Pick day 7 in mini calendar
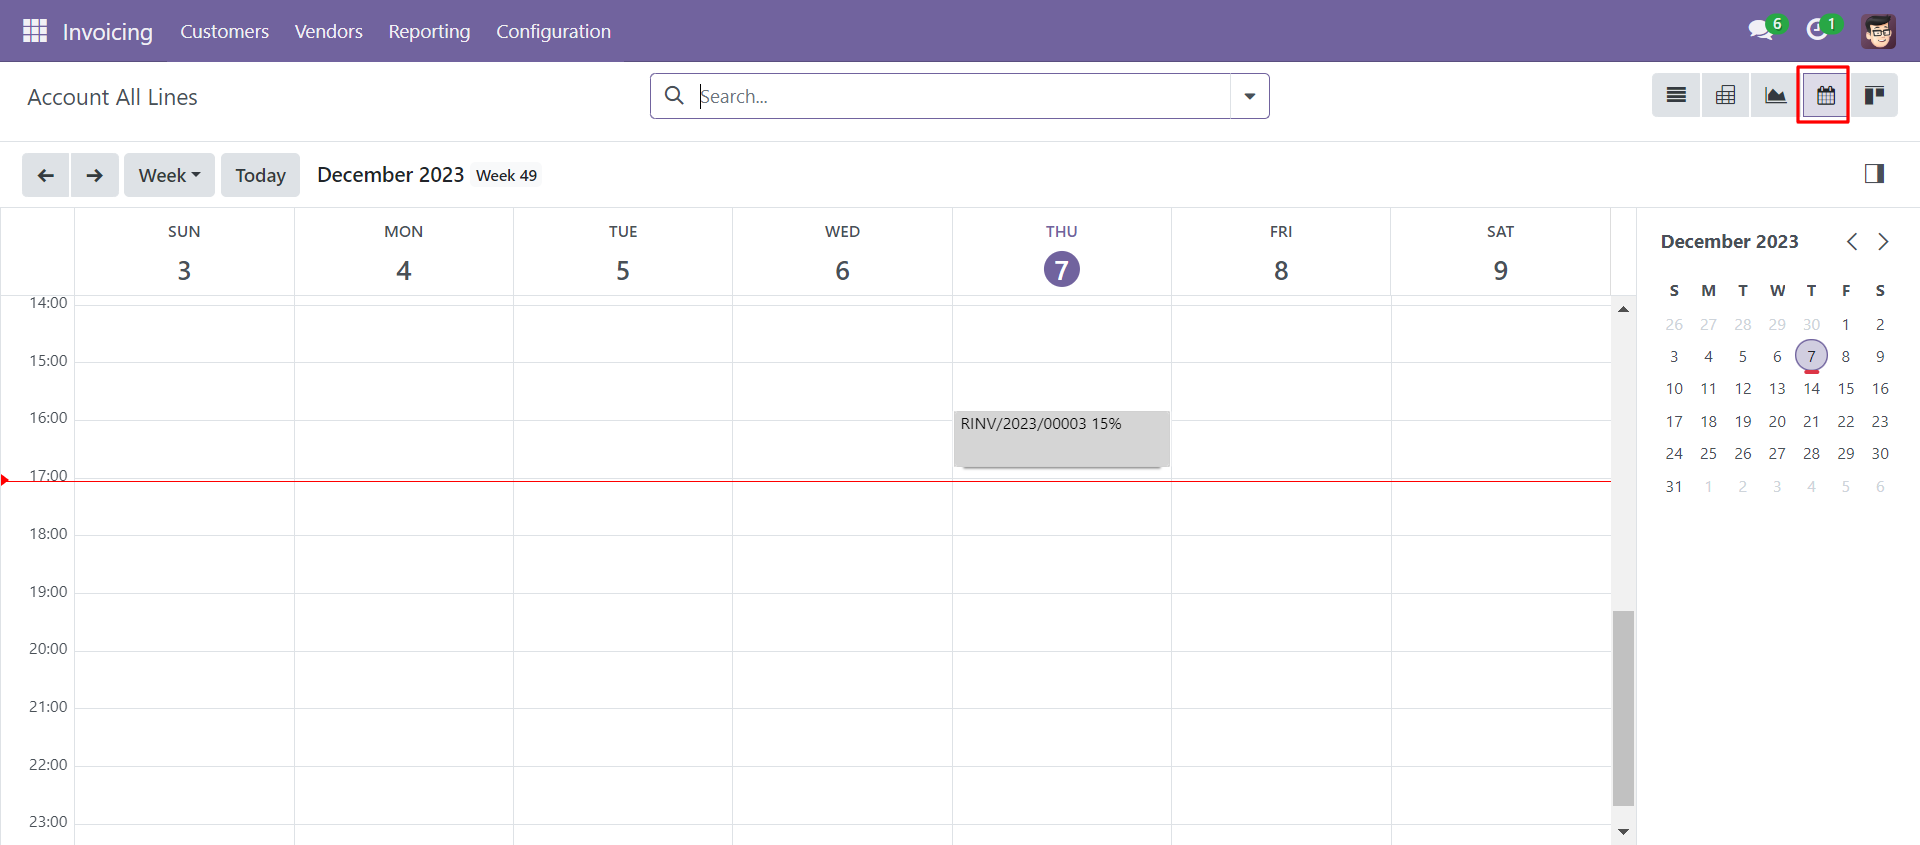The width and height of the screenshot is (1920, 845). tap(1811, 356)
